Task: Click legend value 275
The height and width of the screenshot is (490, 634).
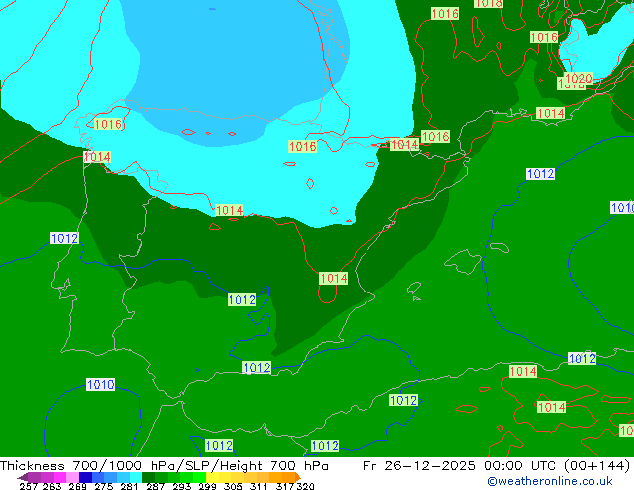Action: pyautogui.click(x=104, y=486)
